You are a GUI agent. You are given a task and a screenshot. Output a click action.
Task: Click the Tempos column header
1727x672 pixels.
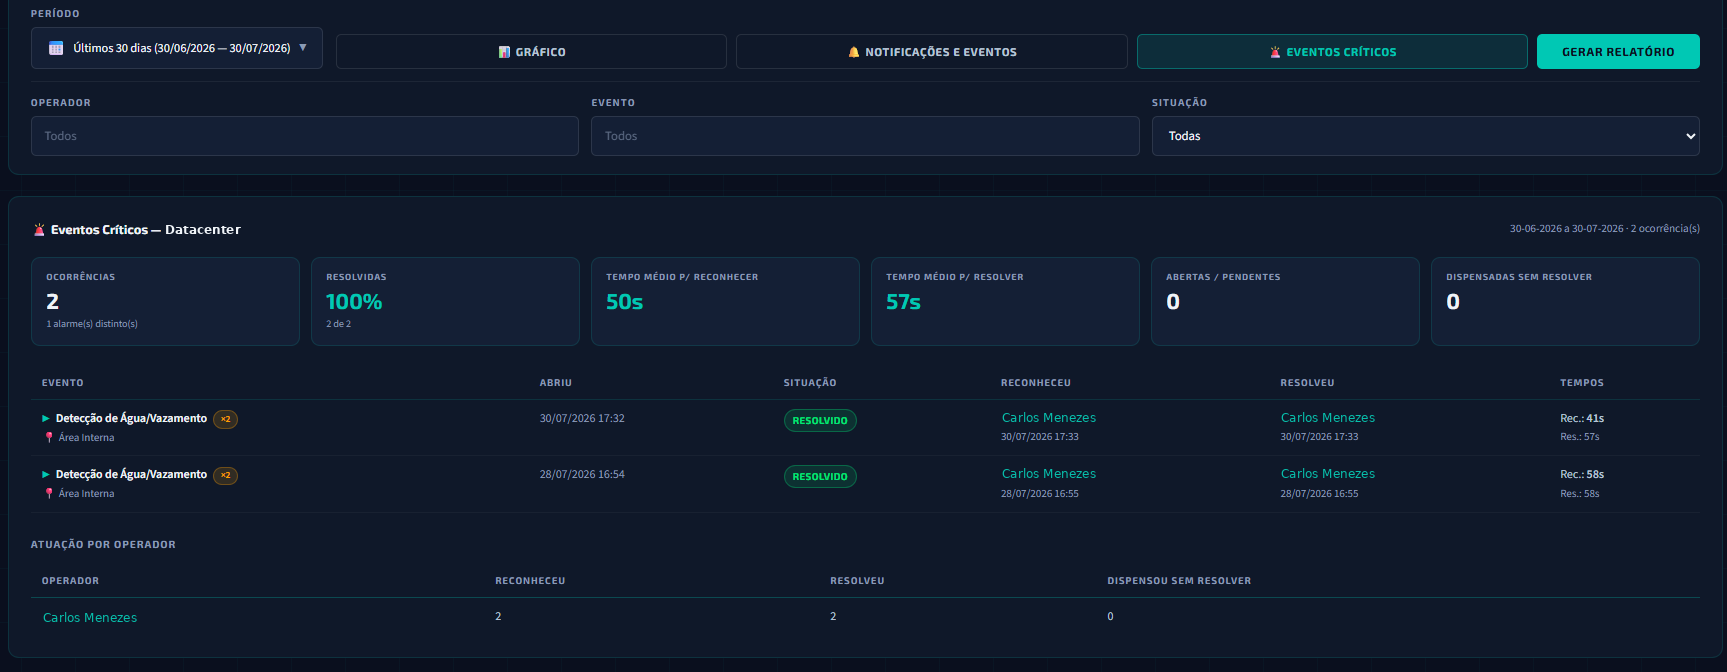(x=1582, y=383)
